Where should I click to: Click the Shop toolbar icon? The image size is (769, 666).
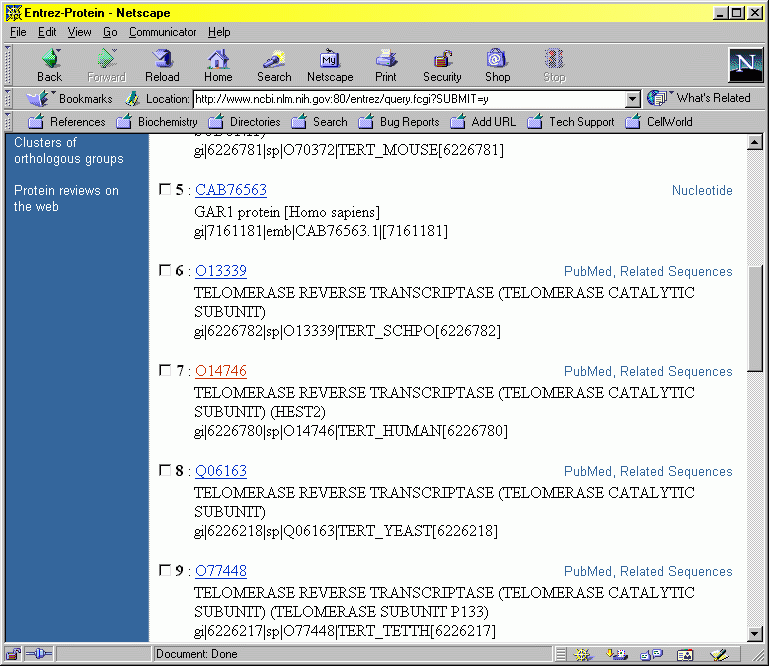point(497,66)
